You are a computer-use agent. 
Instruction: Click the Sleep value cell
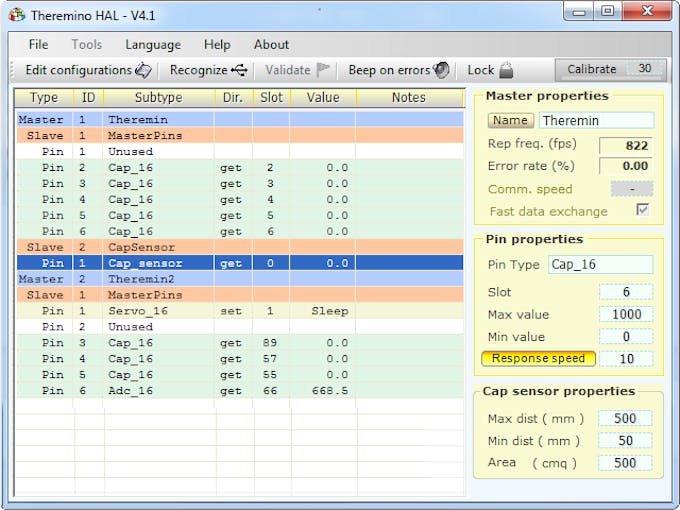click(x=323, y=311)
